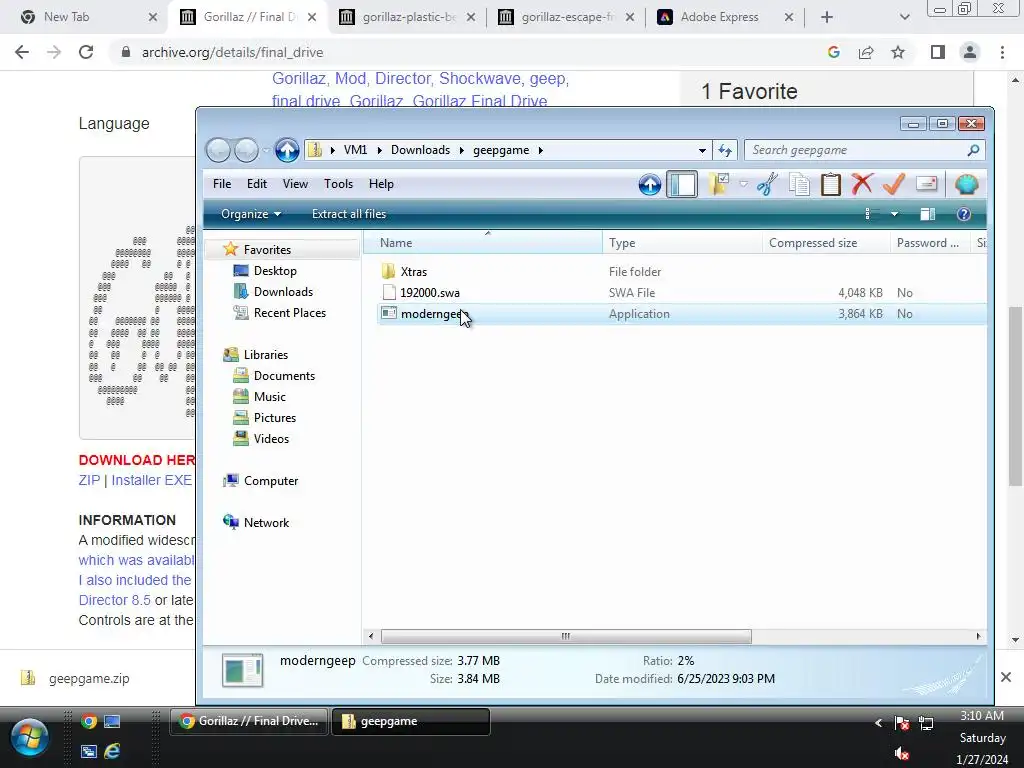Open the File menu
The image size is (1024, 768).
click(x=222, y=184)
